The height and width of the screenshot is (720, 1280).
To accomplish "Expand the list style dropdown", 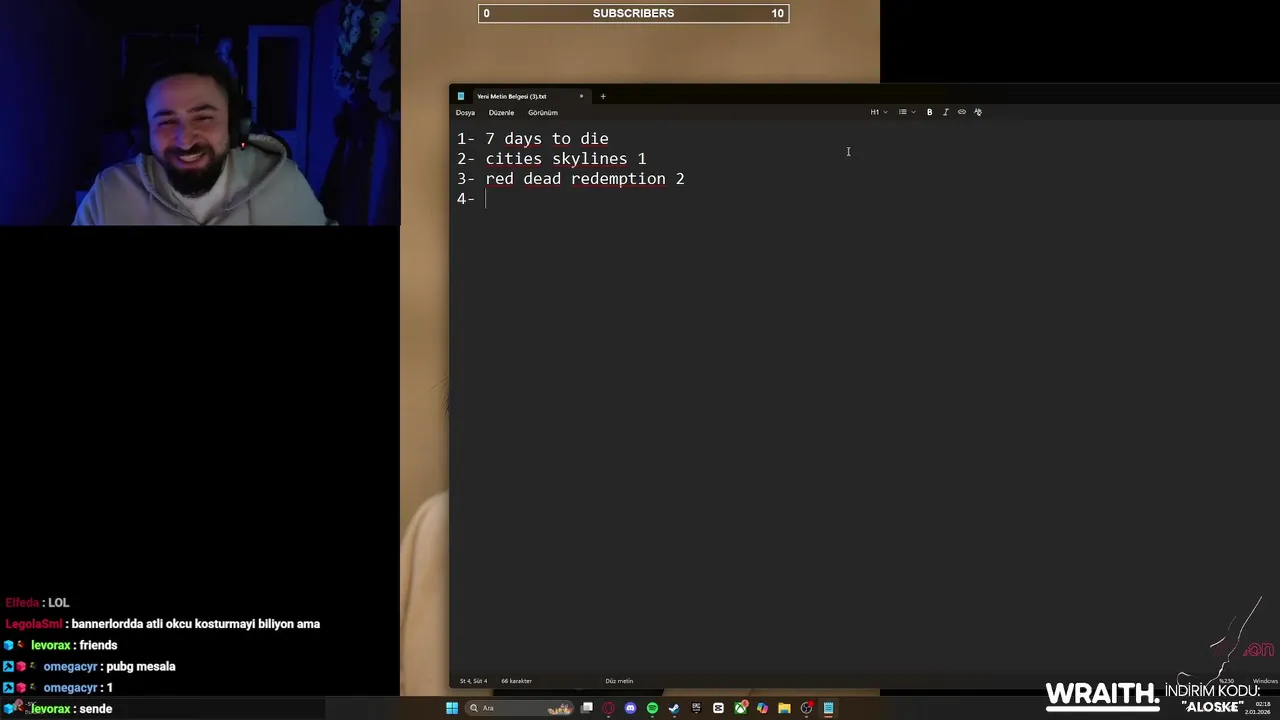I will coord(906,112).
